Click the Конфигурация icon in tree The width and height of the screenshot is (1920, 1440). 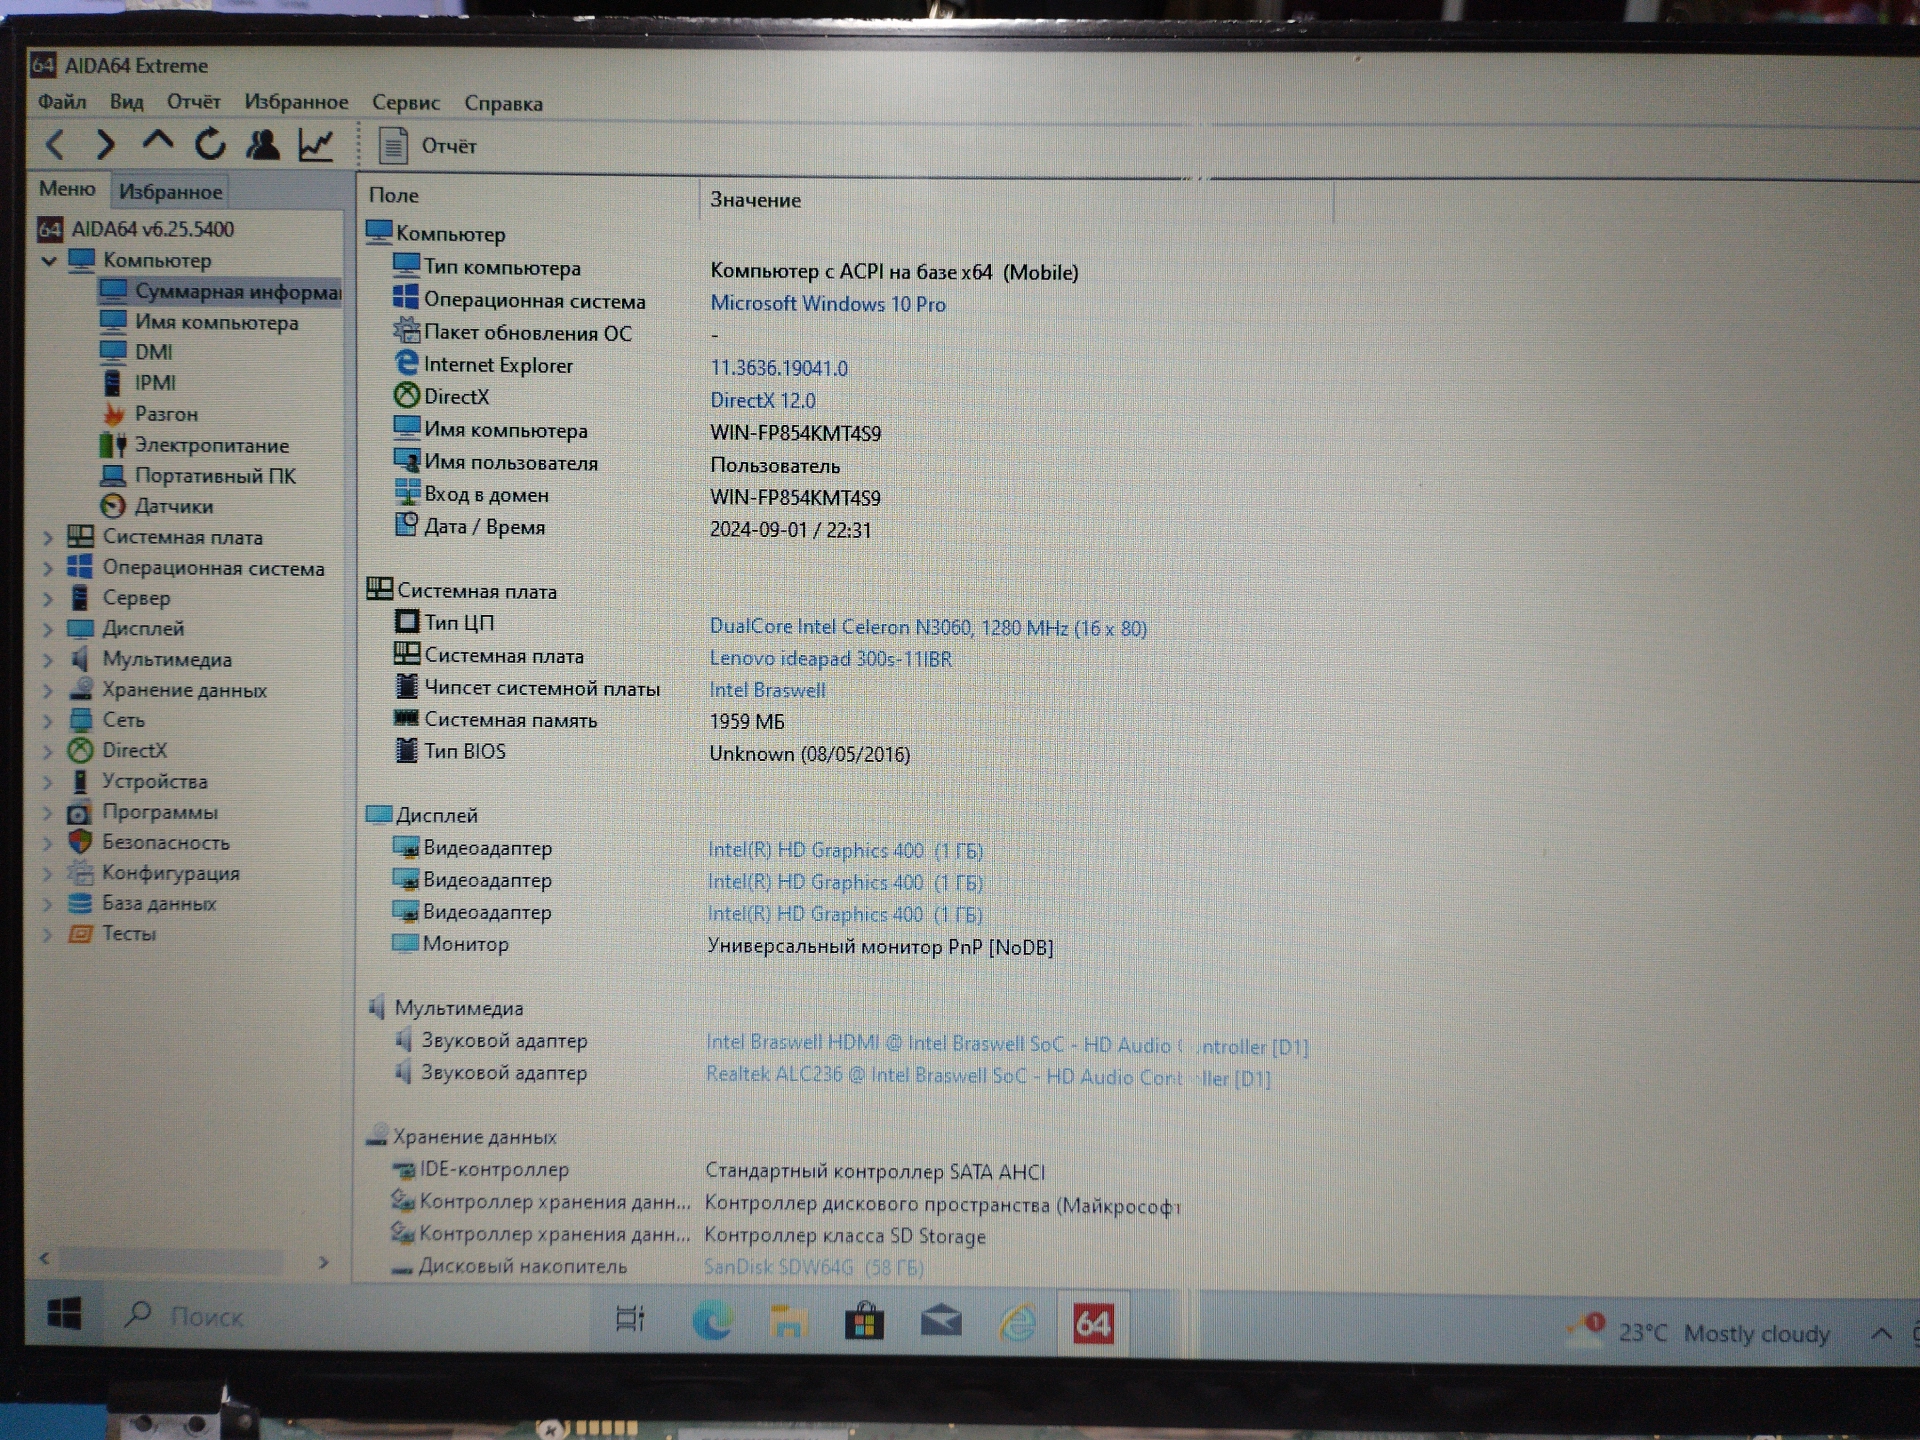[80, 872]
